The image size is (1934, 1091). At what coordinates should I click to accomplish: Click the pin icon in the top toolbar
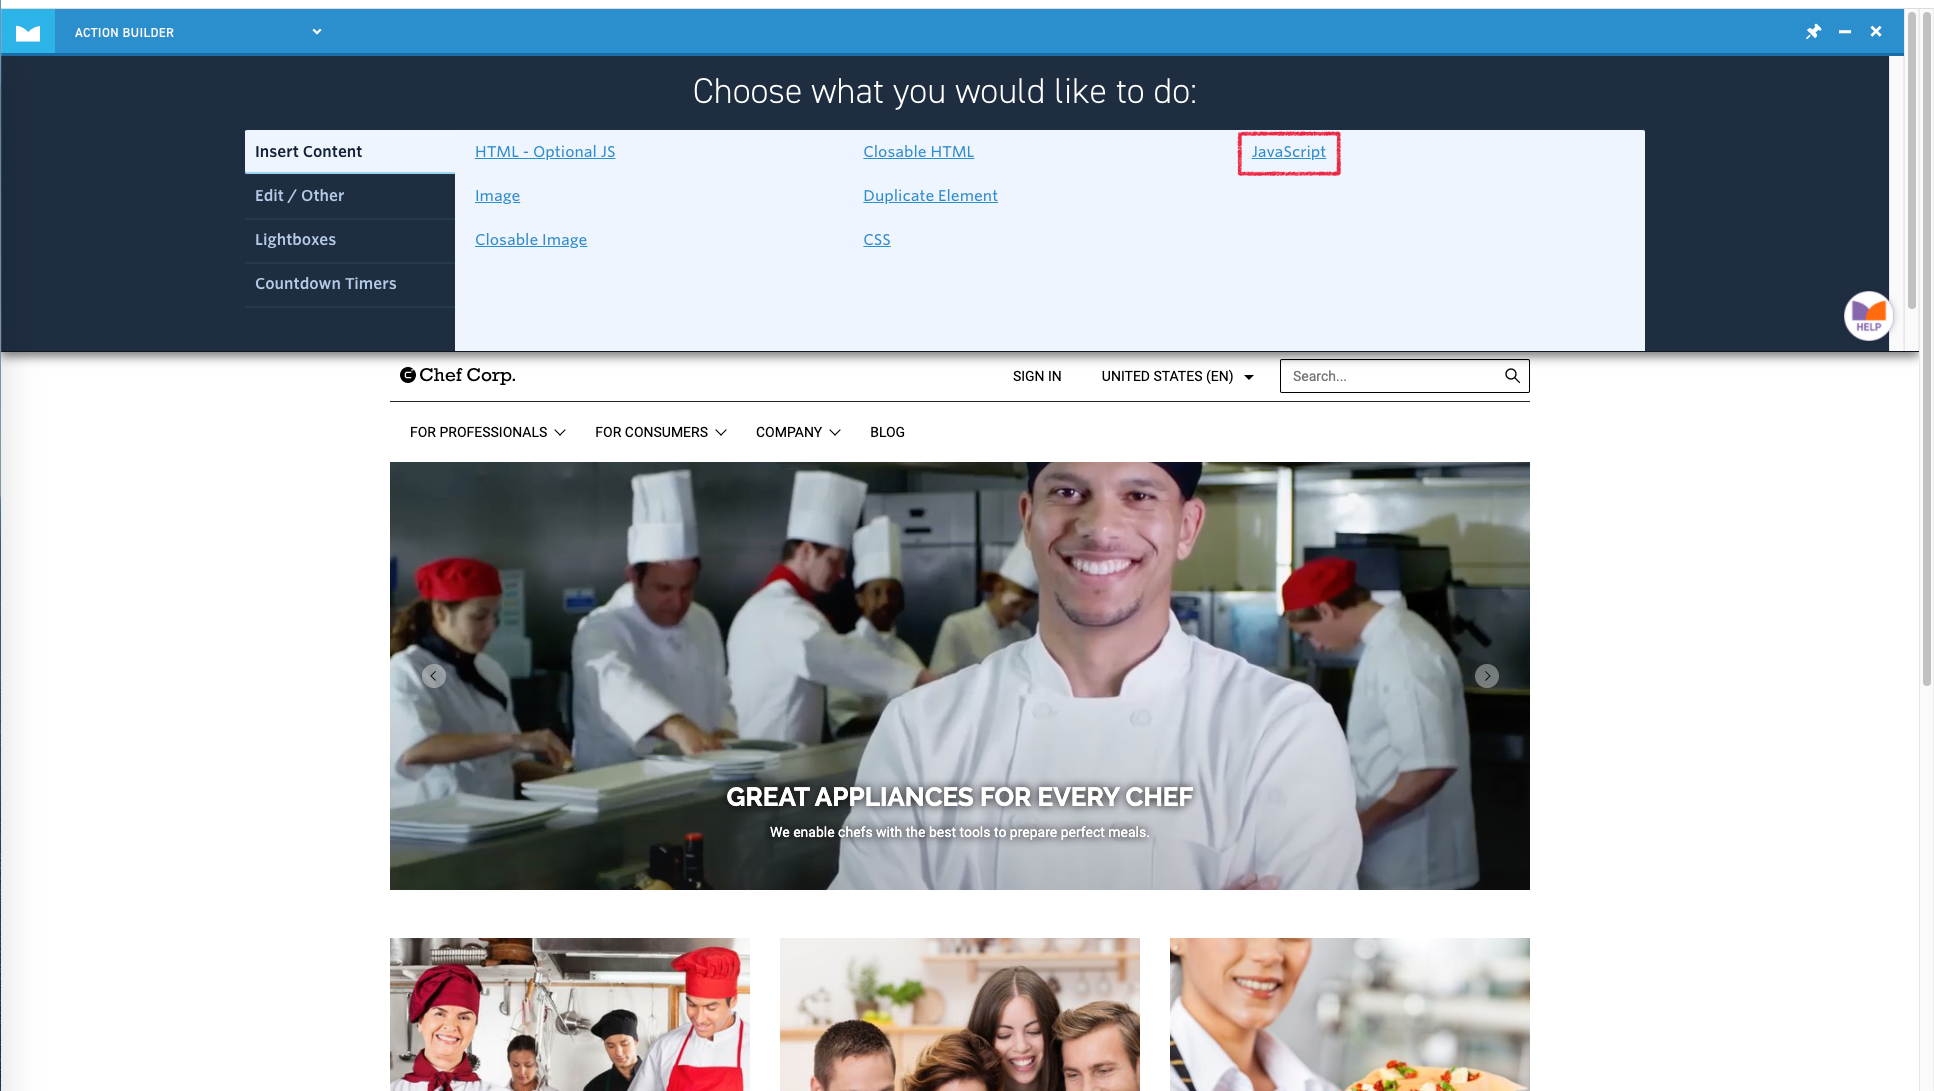[x=1812, y=32]
